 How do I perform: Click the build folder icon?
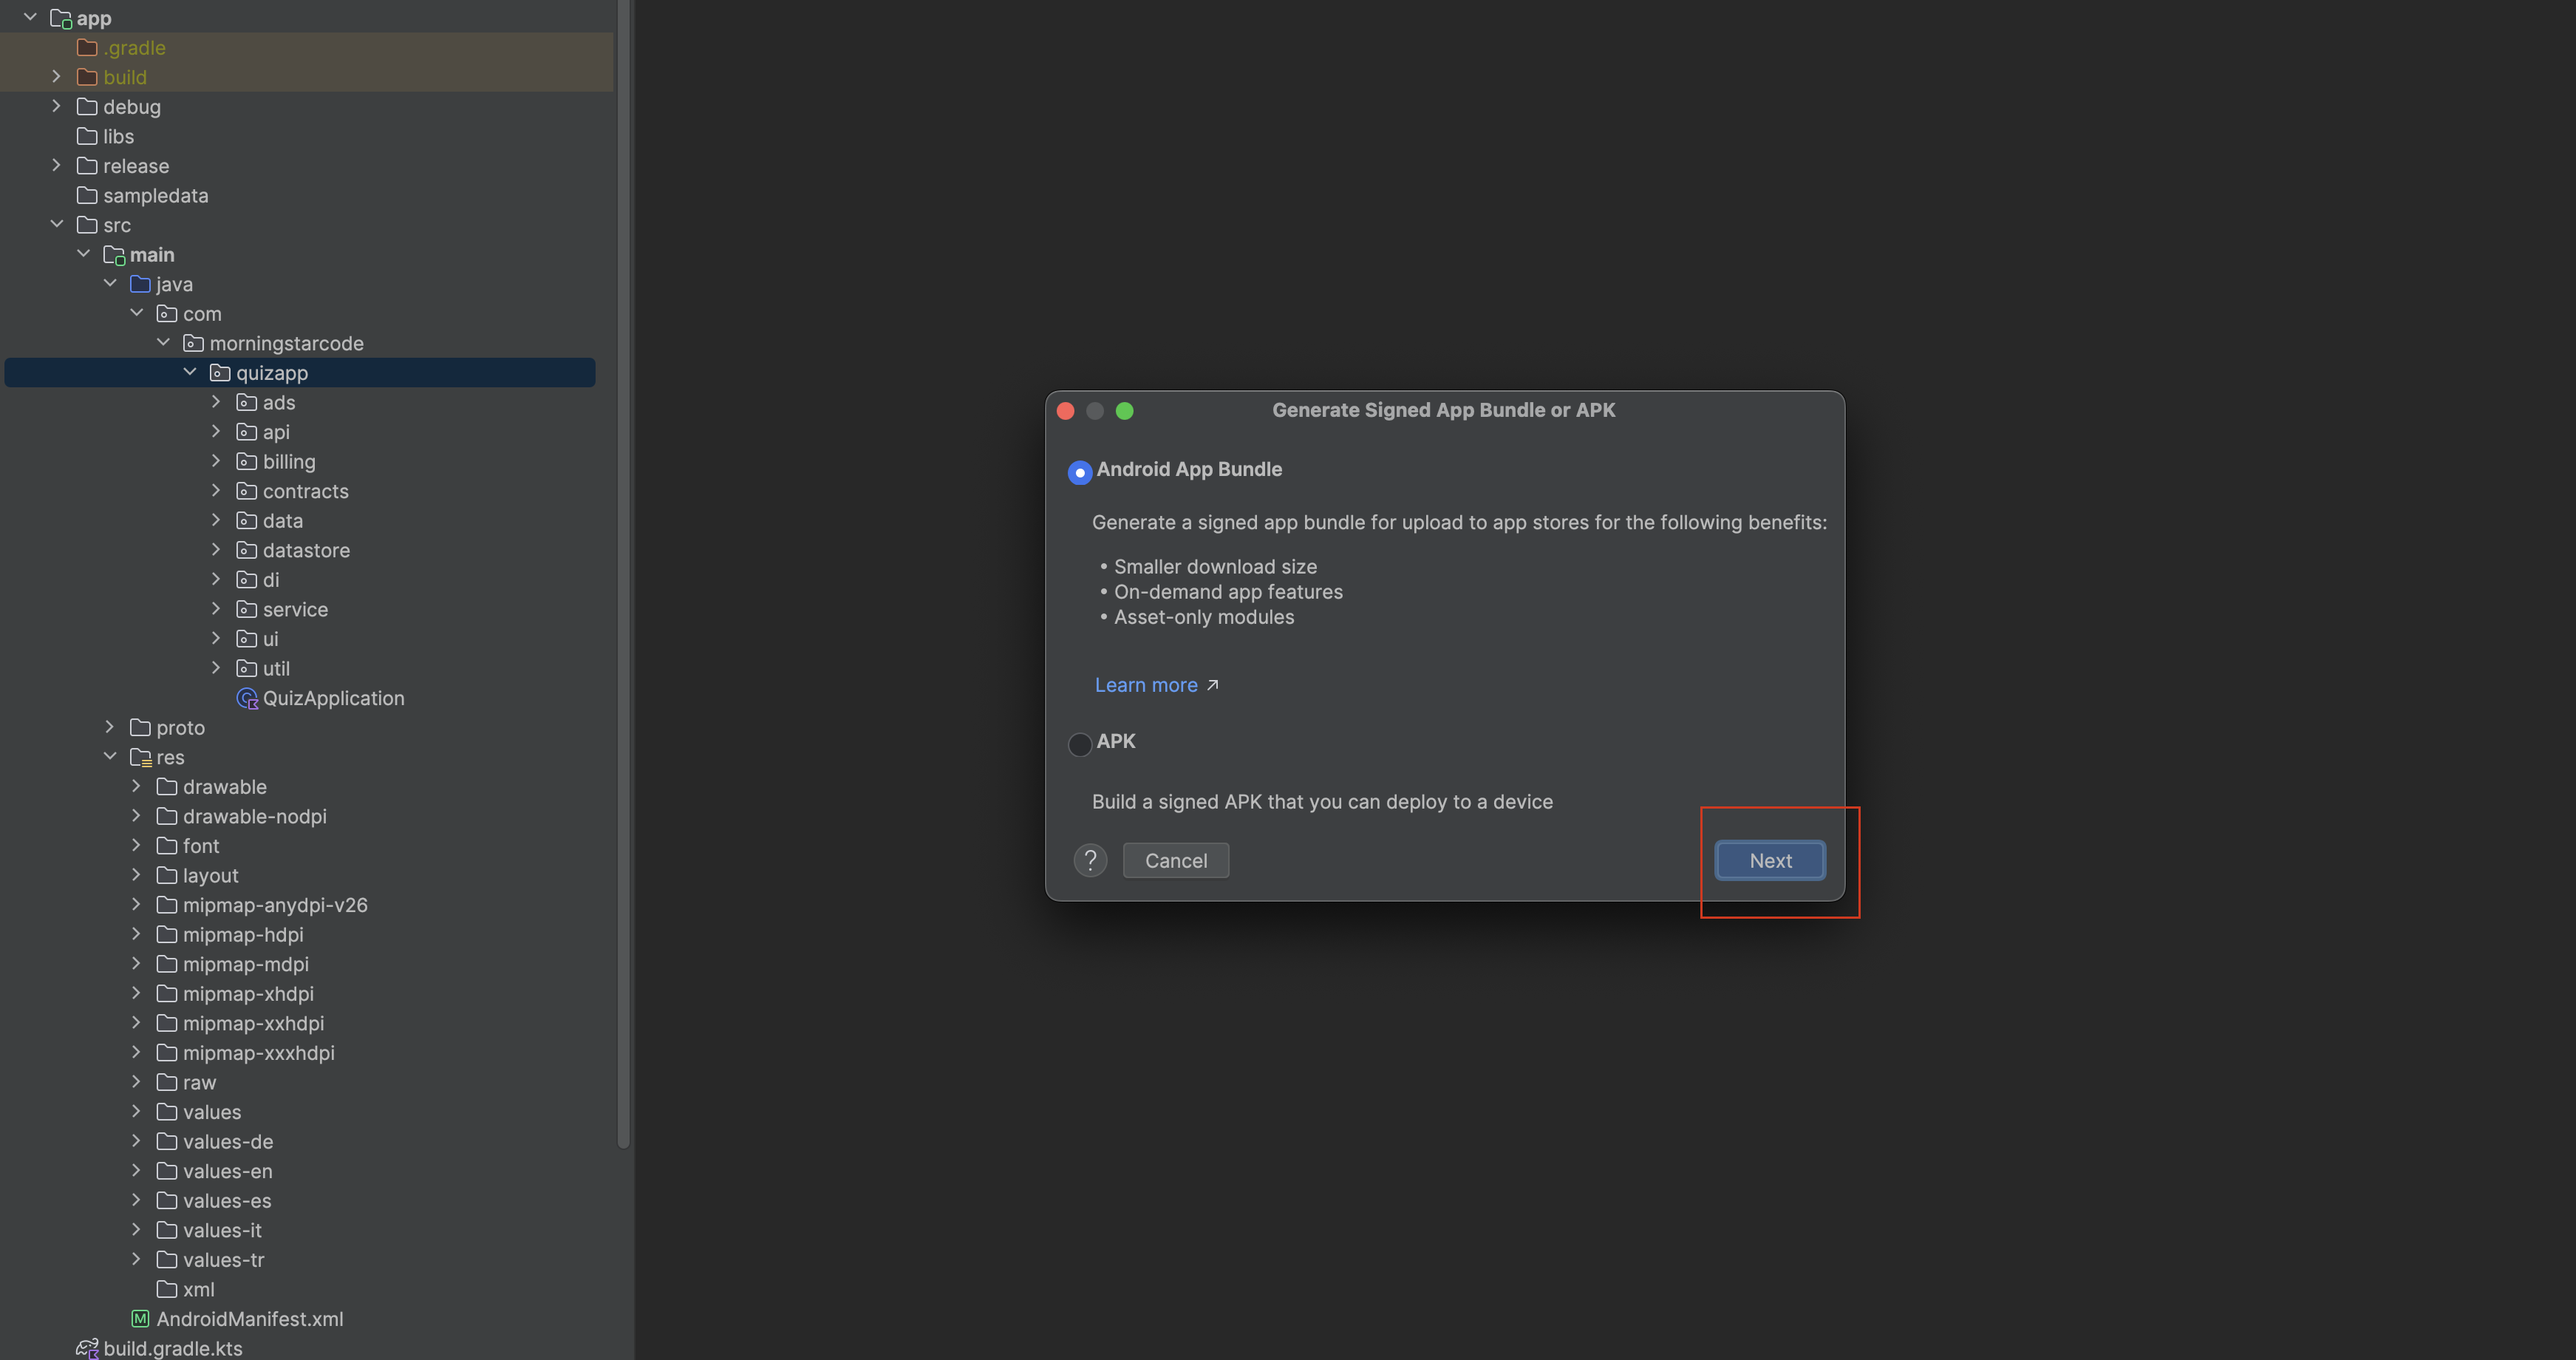(87, 77)
